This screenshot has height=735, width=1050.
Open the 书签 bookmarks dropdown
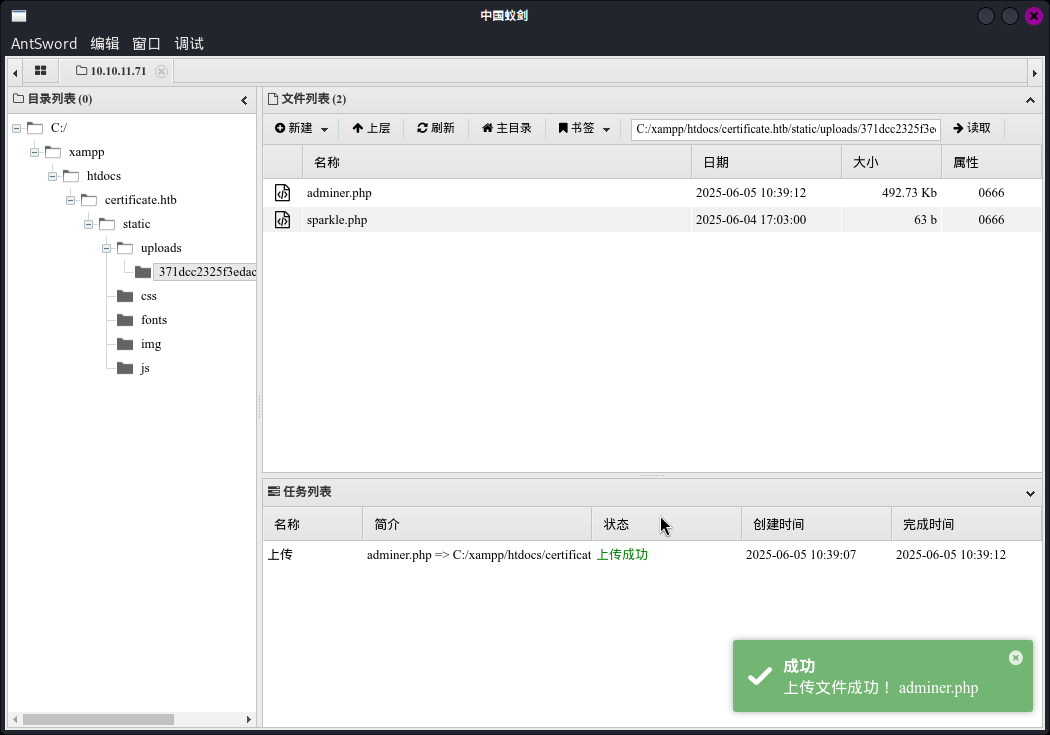(584, 128)
